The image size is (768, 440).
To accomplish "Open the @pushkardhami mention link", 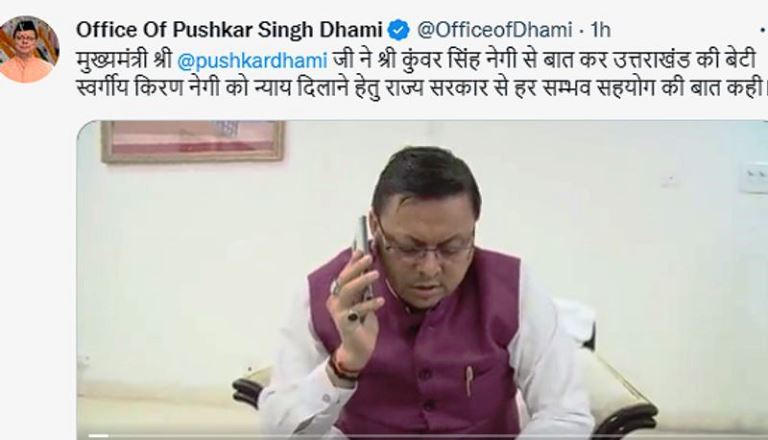I will tap(252, 61).
